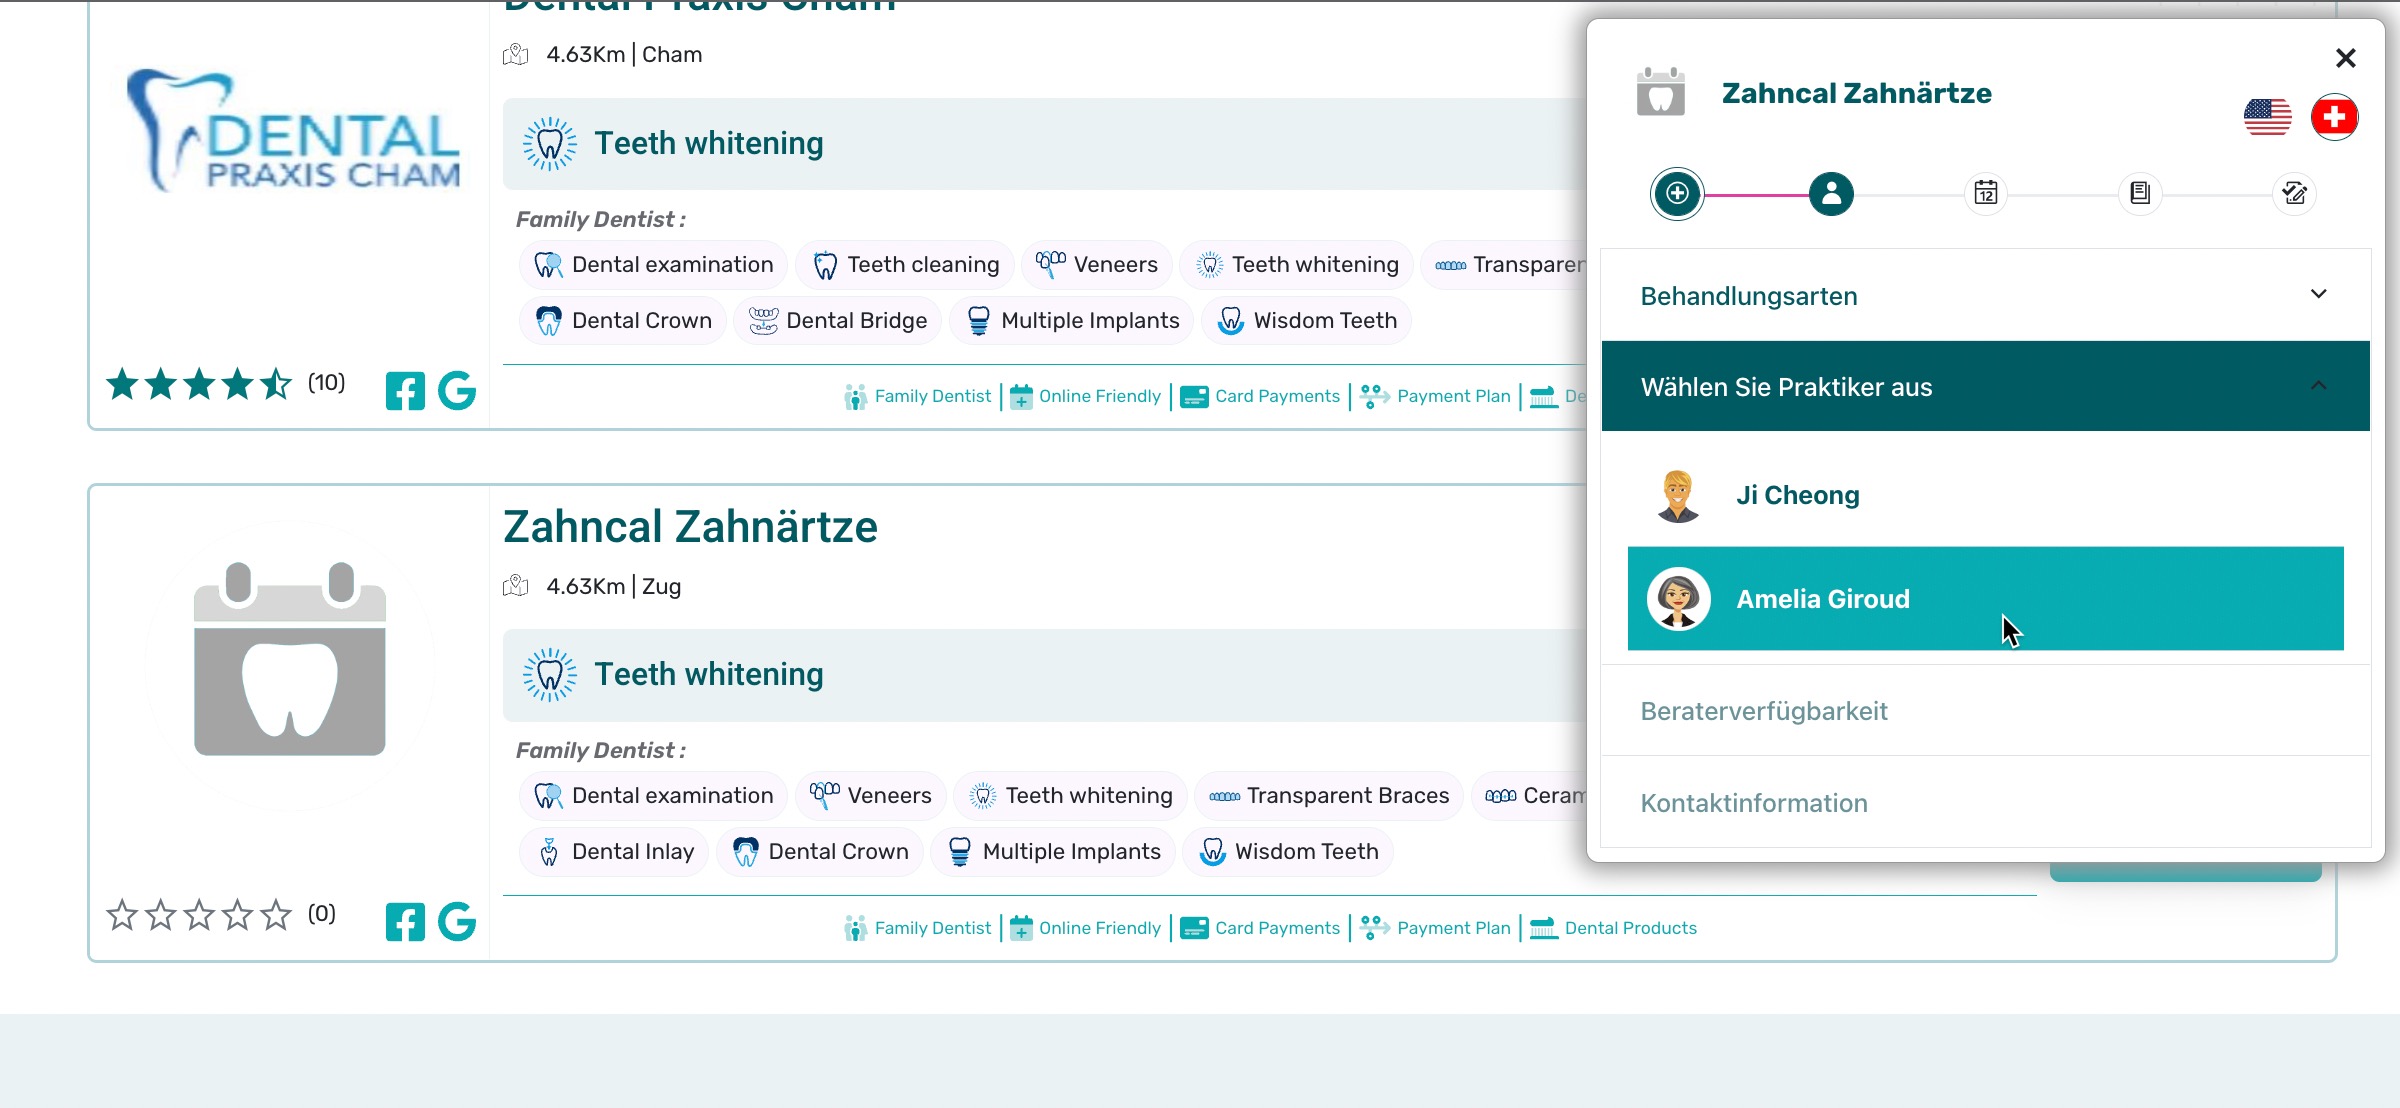The image size is (2400, 1108).
Task: Open the Zahncal Zahnärtze clinic title link
Action: tap(690, 527)
